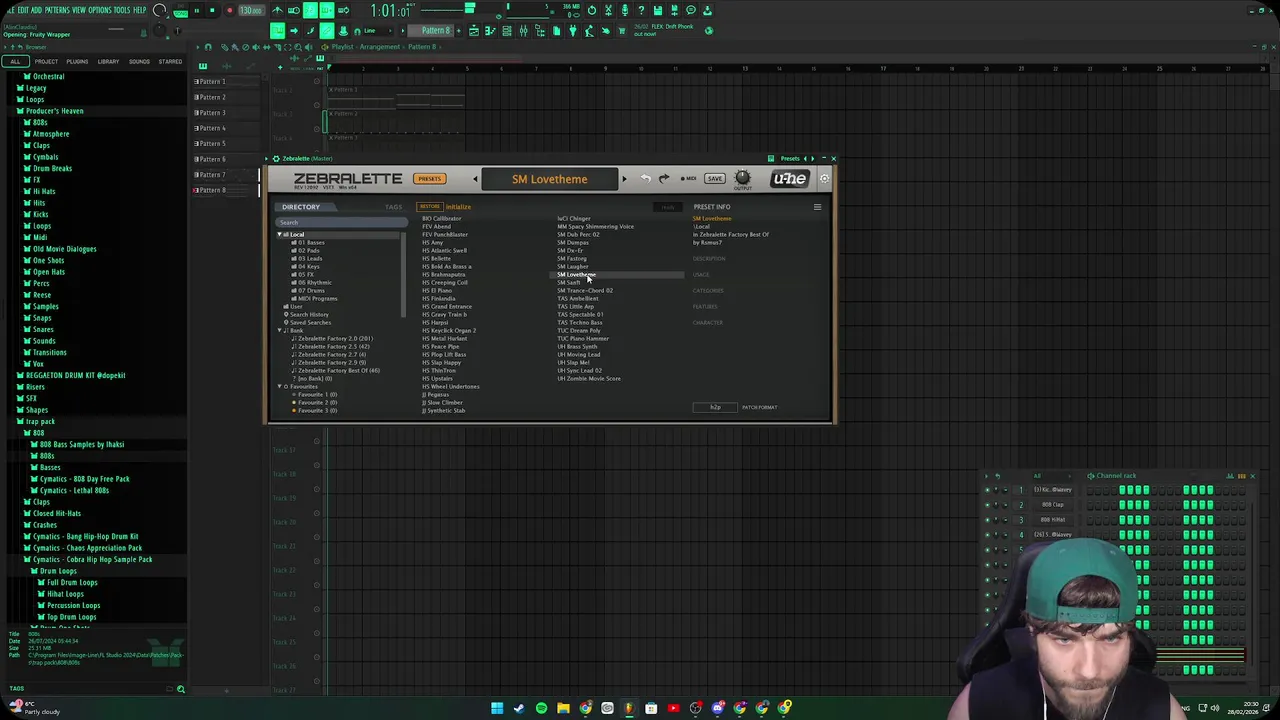1280x720 pixels.
Task: Select the browser ALL tab
Action: [15, 62]
